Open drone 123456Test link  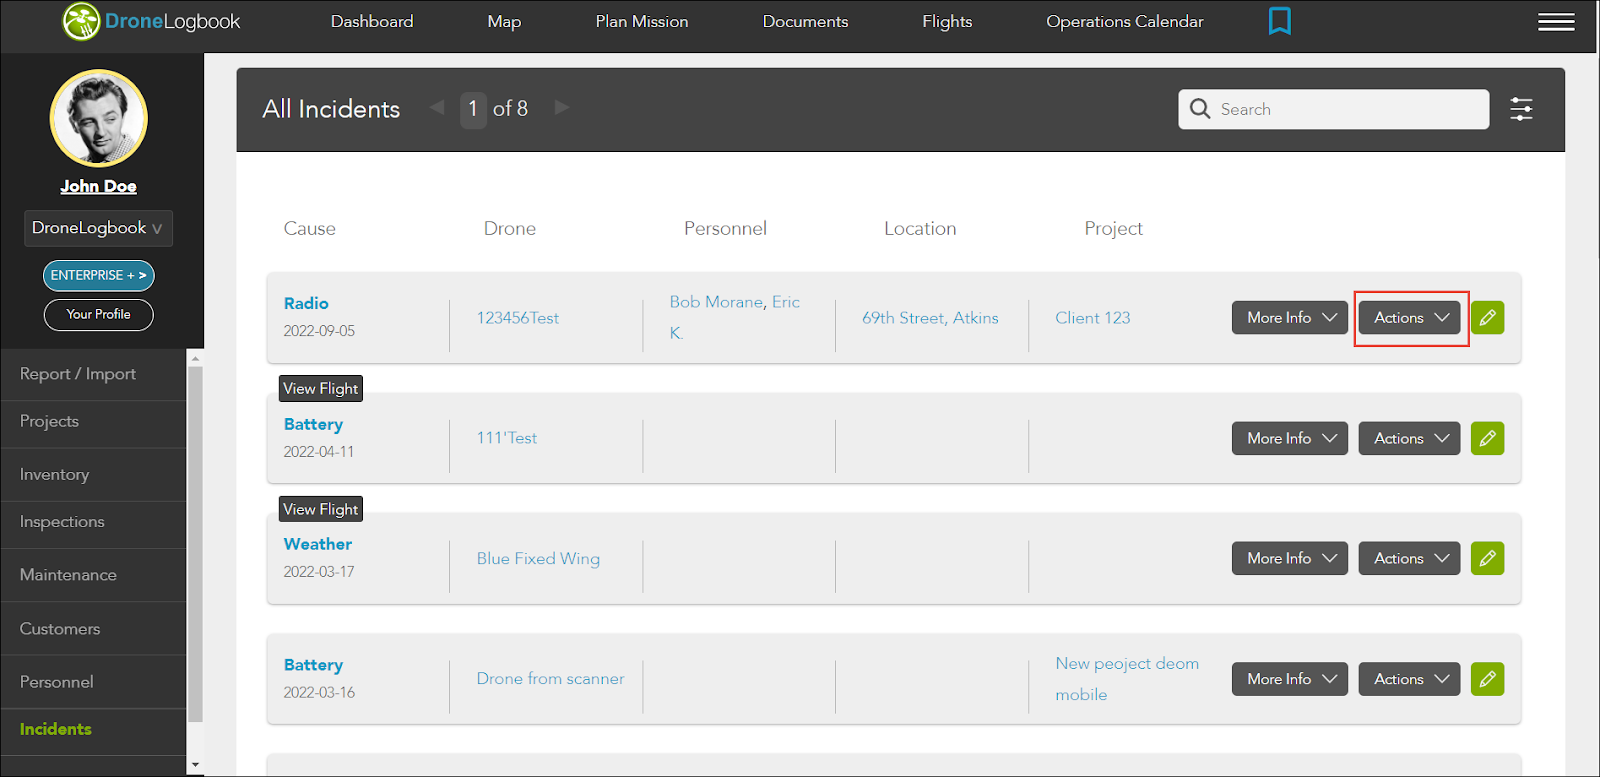[x=518, y=318]
